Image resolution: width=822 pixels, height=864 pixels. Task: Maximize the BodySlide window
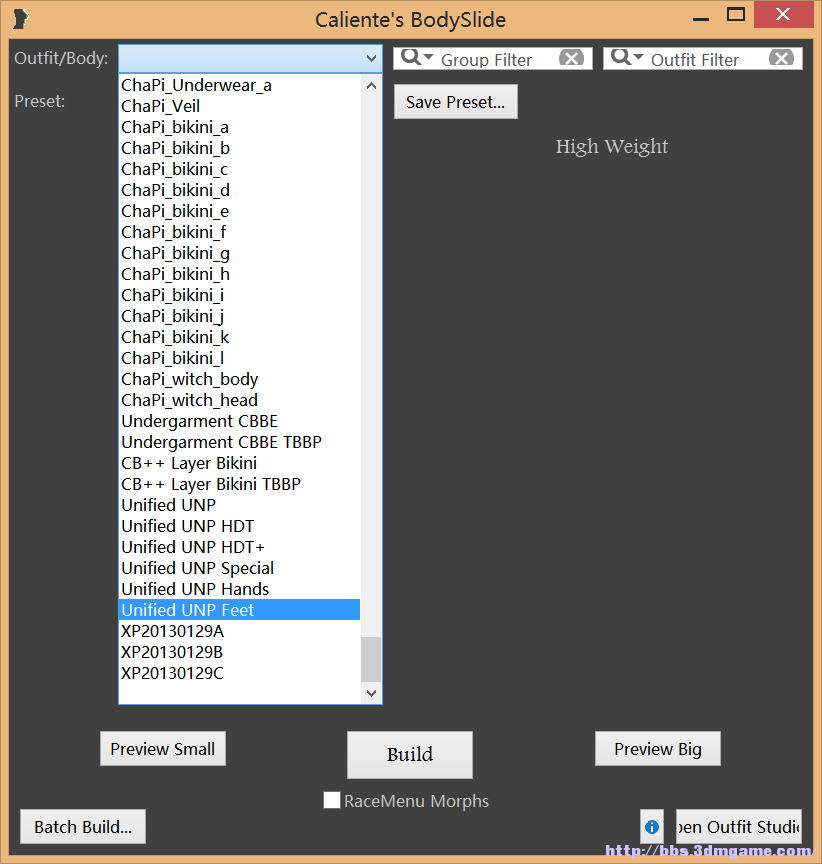coord(736,15)
